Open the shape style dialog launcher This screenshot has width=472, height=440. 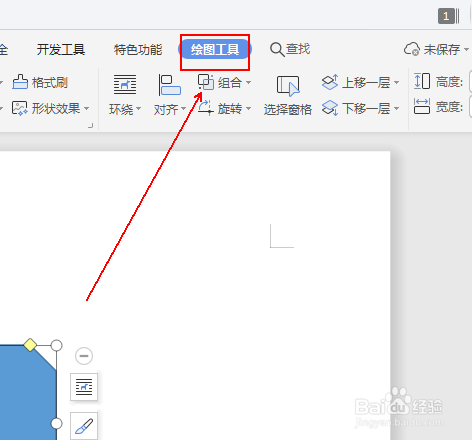click(90, 126)
